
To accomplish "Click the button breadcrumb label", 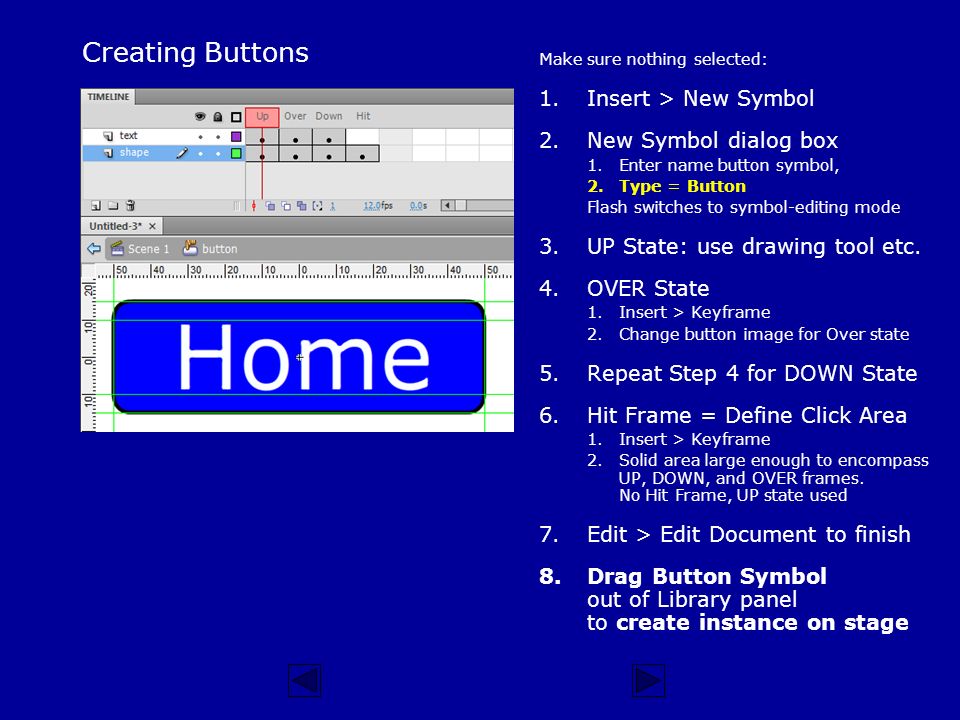I will click(x=219, y=249).
